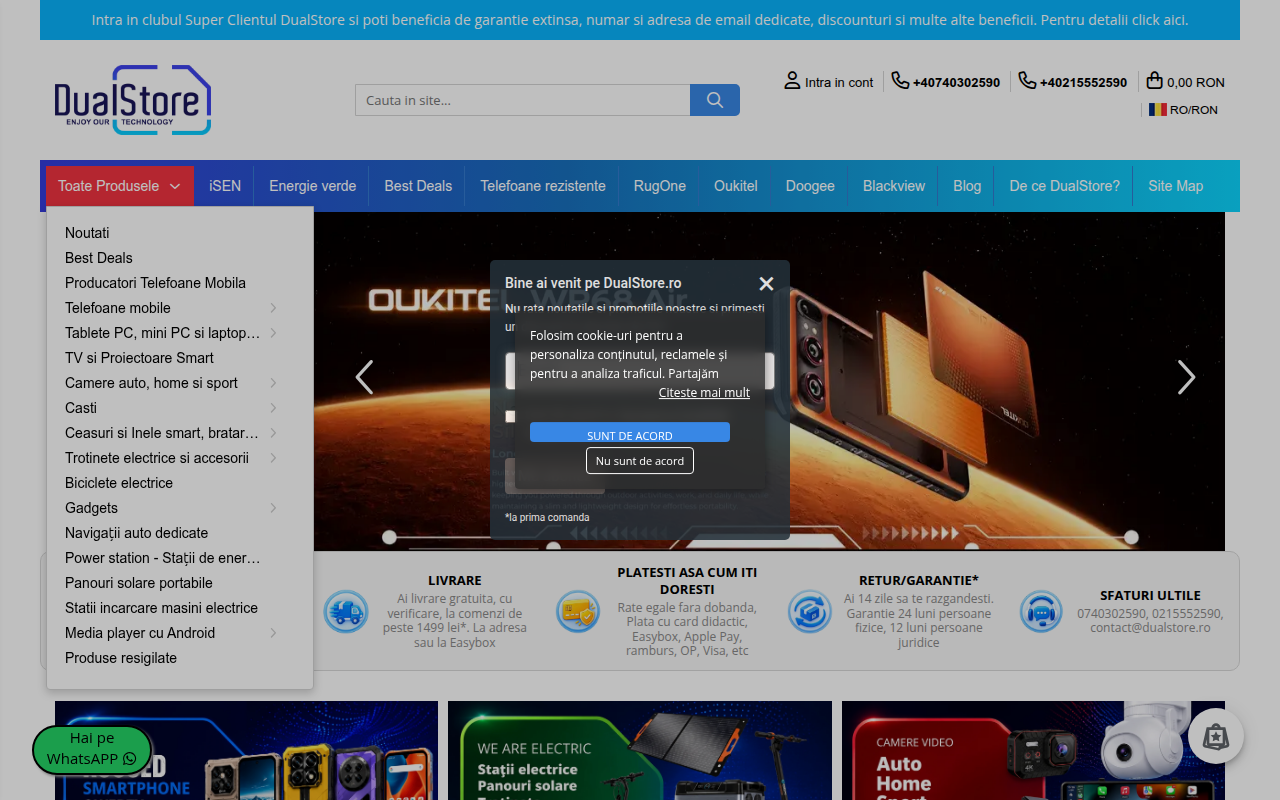1280x800 pixels.
Task: Go to previous banner slide
Action: (365, 377)
